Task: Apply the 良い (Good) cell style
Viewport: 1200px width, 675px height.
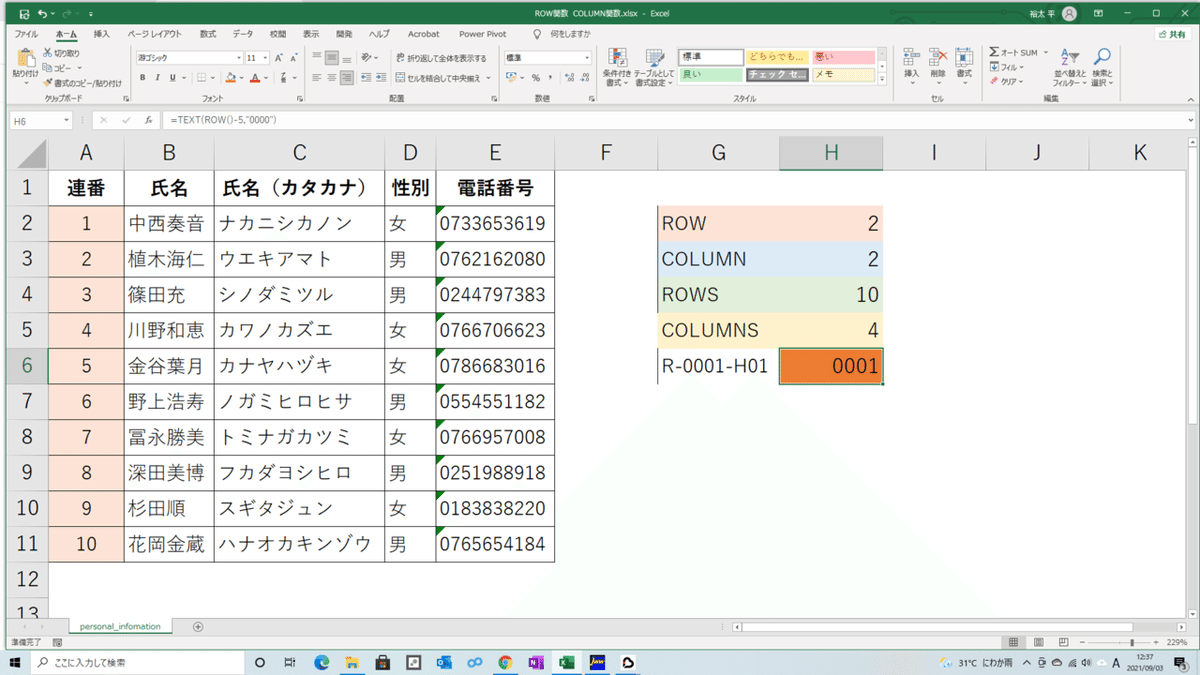Action: [x=711, y=74]
